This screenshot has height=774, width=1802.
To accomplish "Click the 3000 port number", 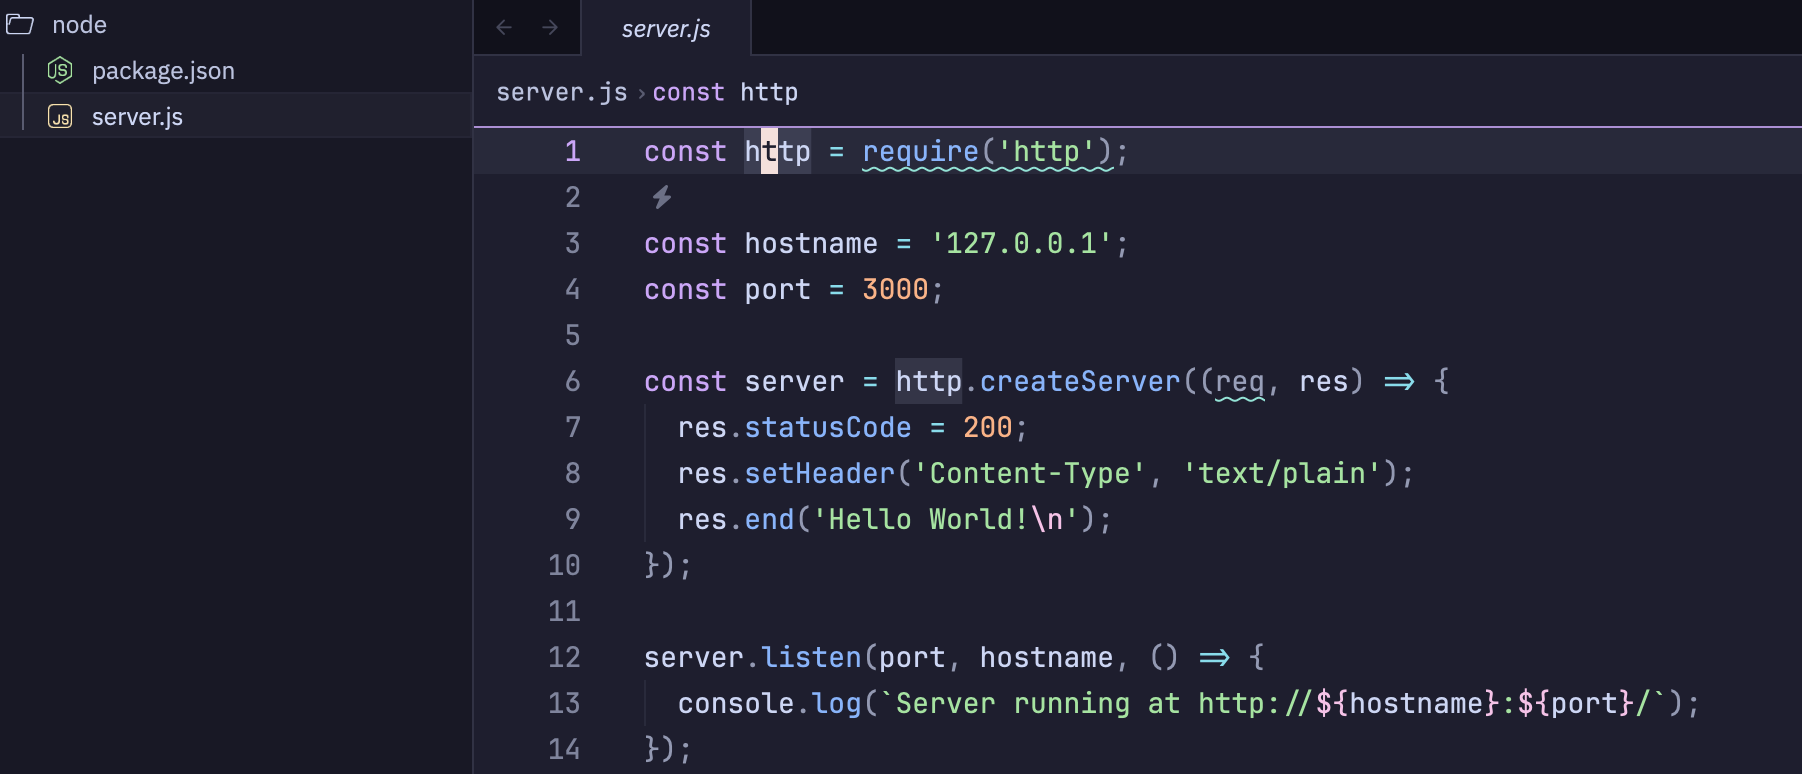I will pyautogui.click(x=895, y=289).
